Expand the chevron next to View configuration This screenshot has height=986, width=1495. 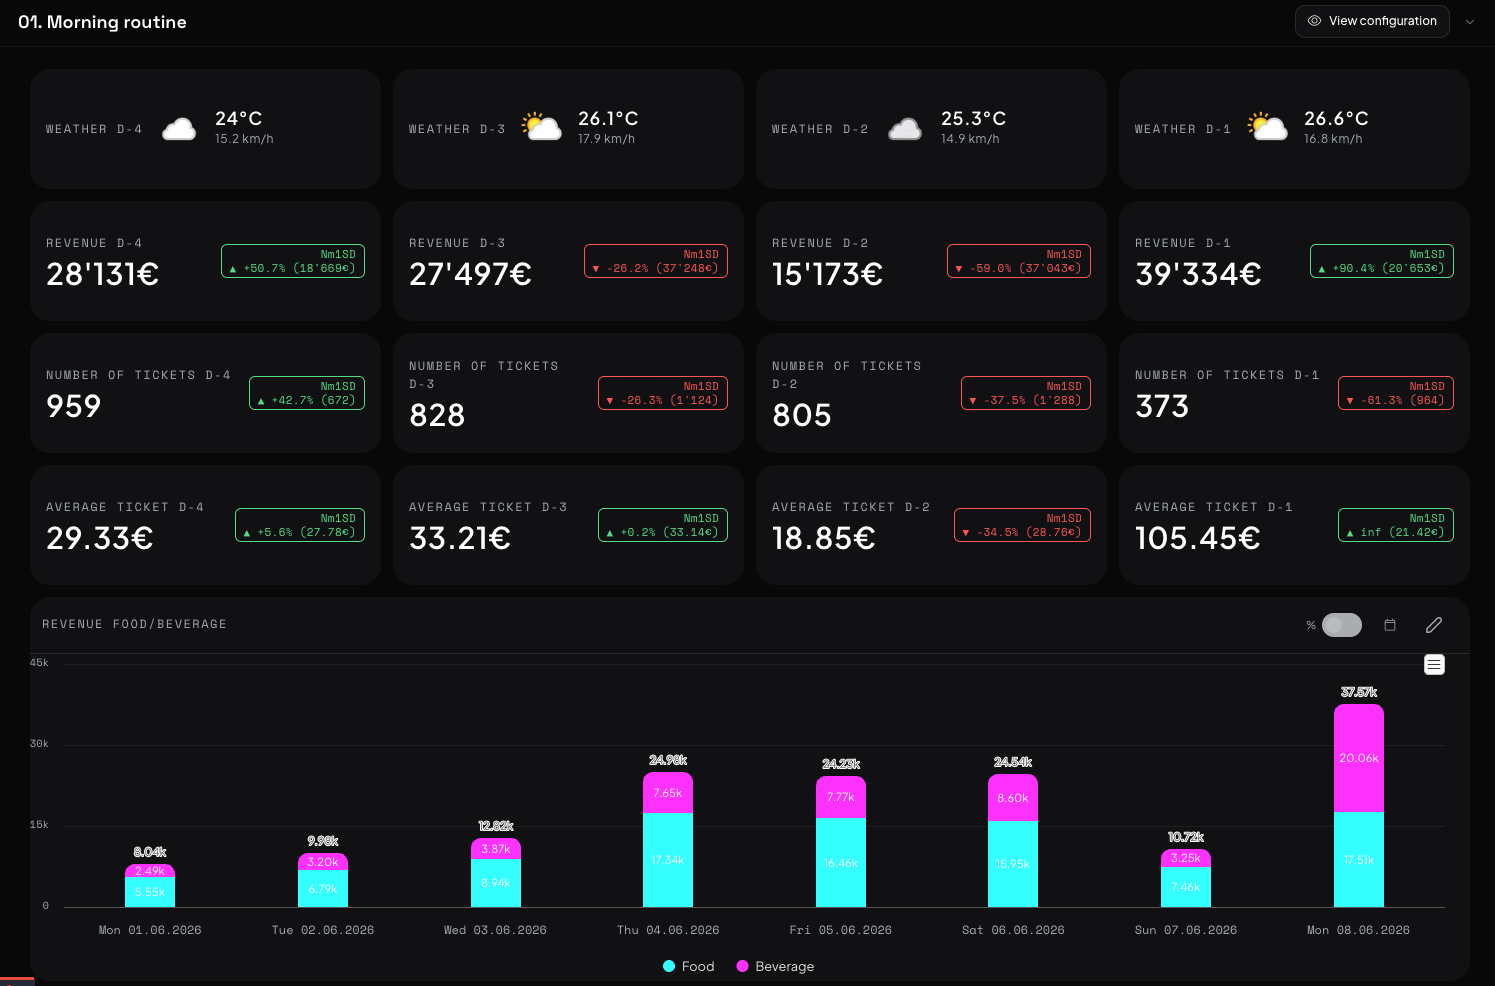1470,21
